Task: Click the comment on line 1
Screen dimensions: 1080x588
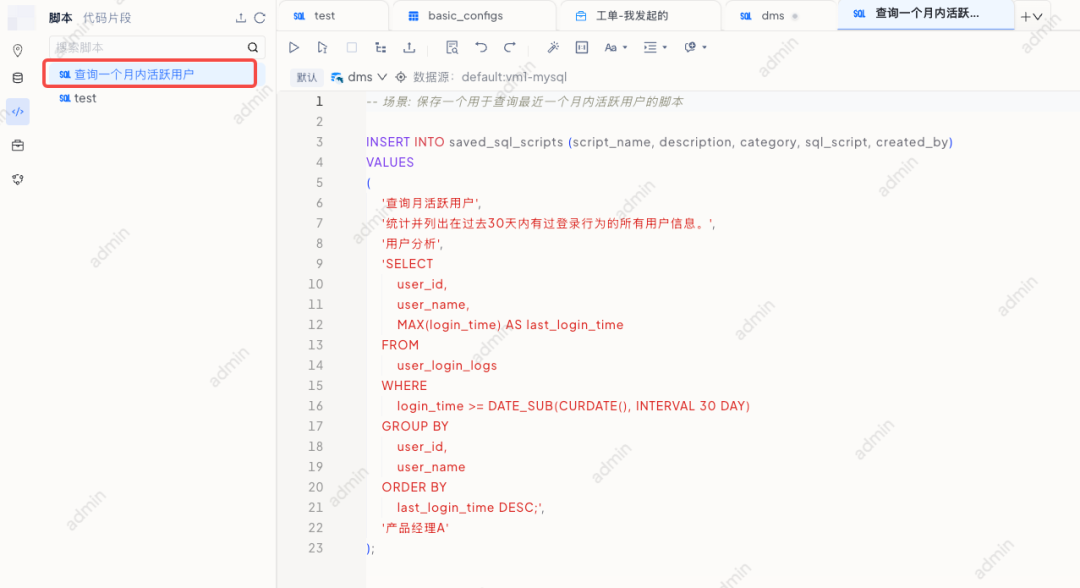Action: click(524, 102)
